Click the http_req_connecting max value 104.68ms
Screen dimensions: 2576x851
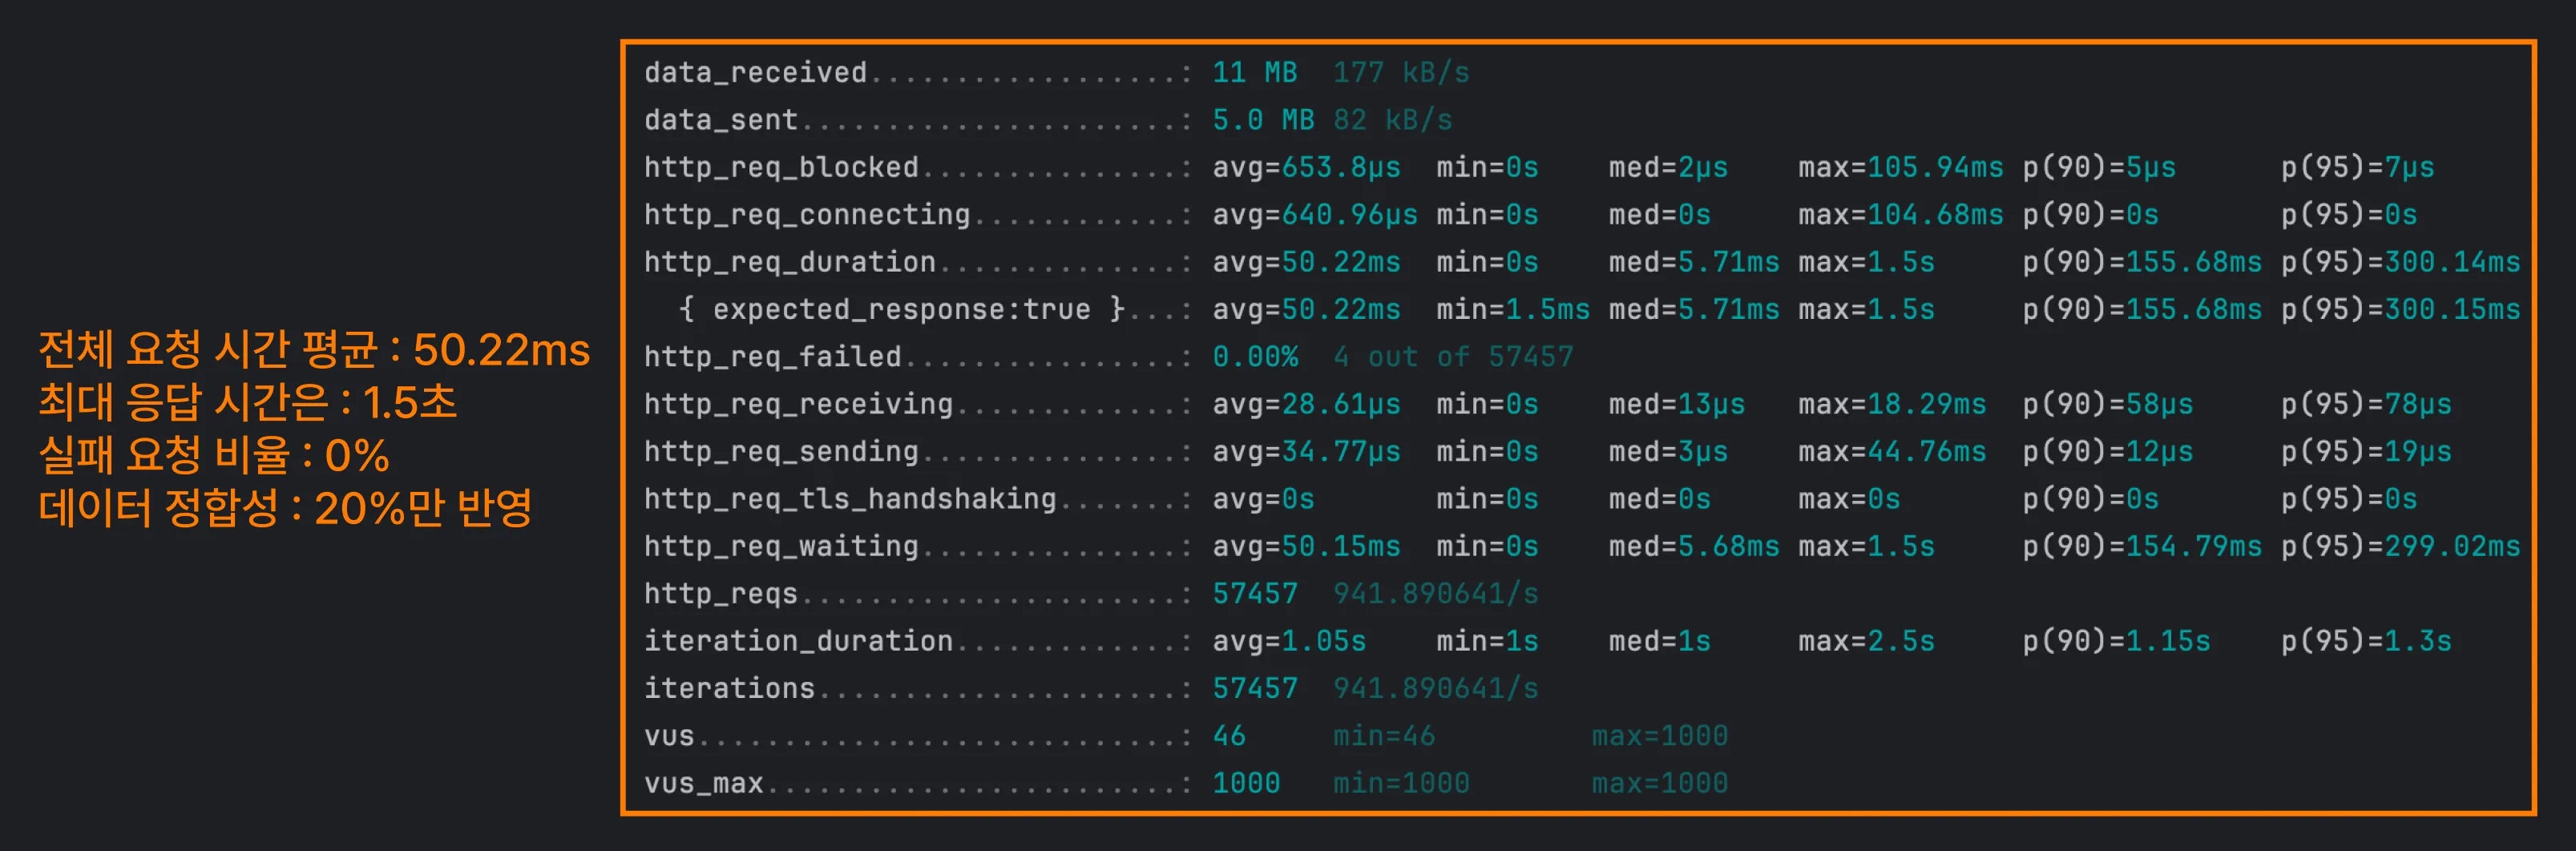point(1935,215)
